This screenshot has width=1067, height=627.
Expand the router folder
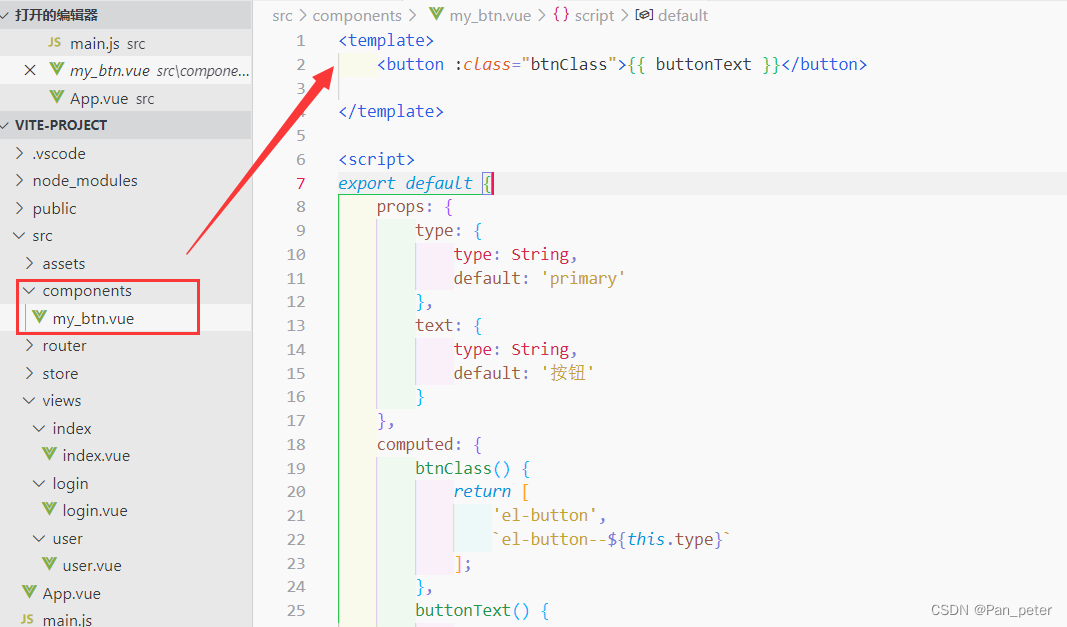29,345
